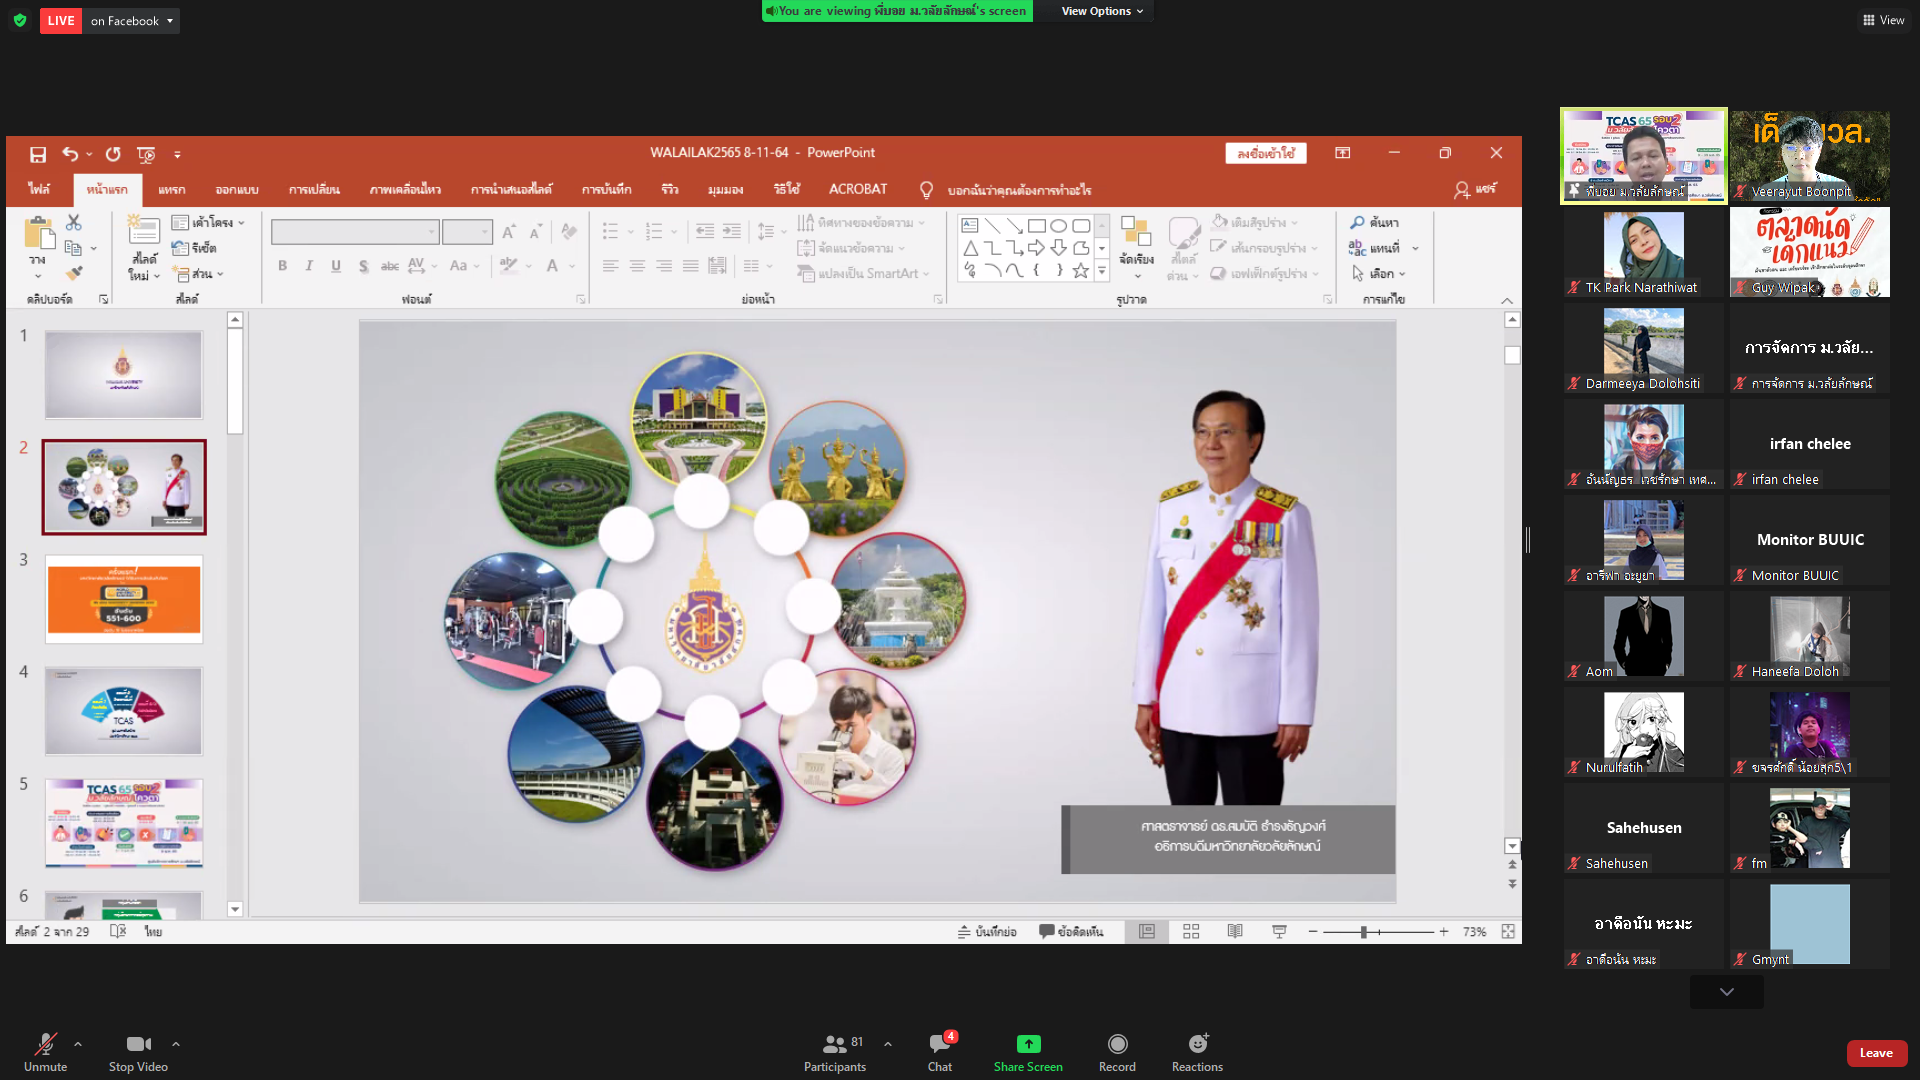Unmute the microphone

[45, 1052]
